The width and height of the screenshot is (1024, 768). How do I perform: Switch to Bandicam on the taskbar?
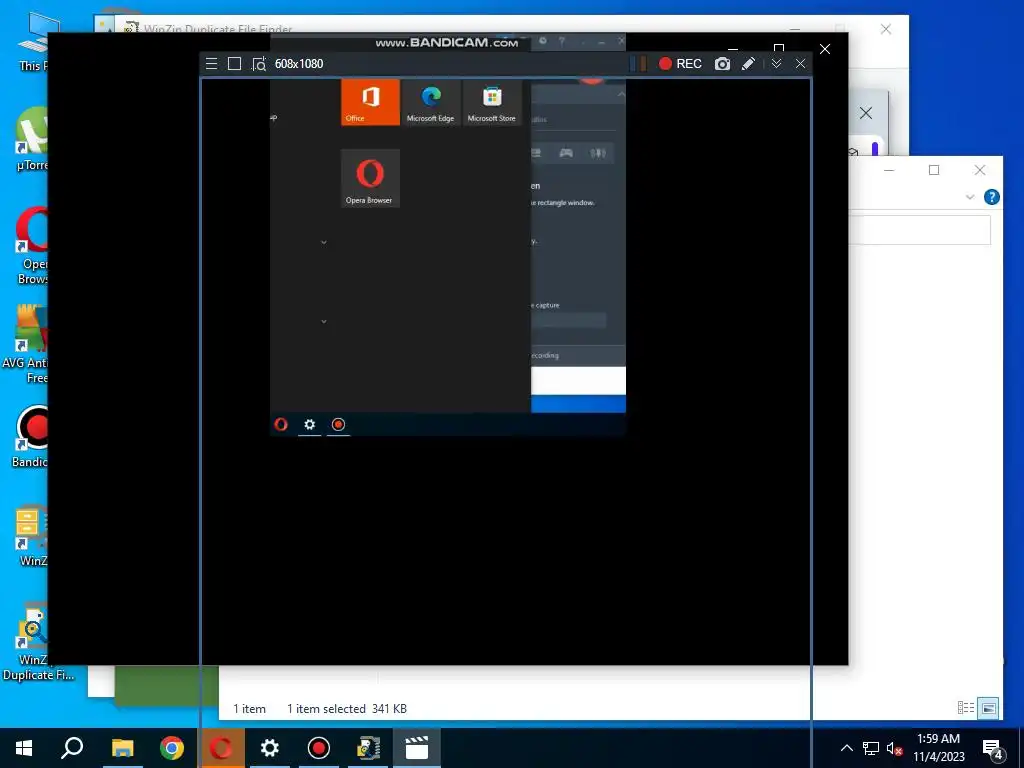[319, 748]
